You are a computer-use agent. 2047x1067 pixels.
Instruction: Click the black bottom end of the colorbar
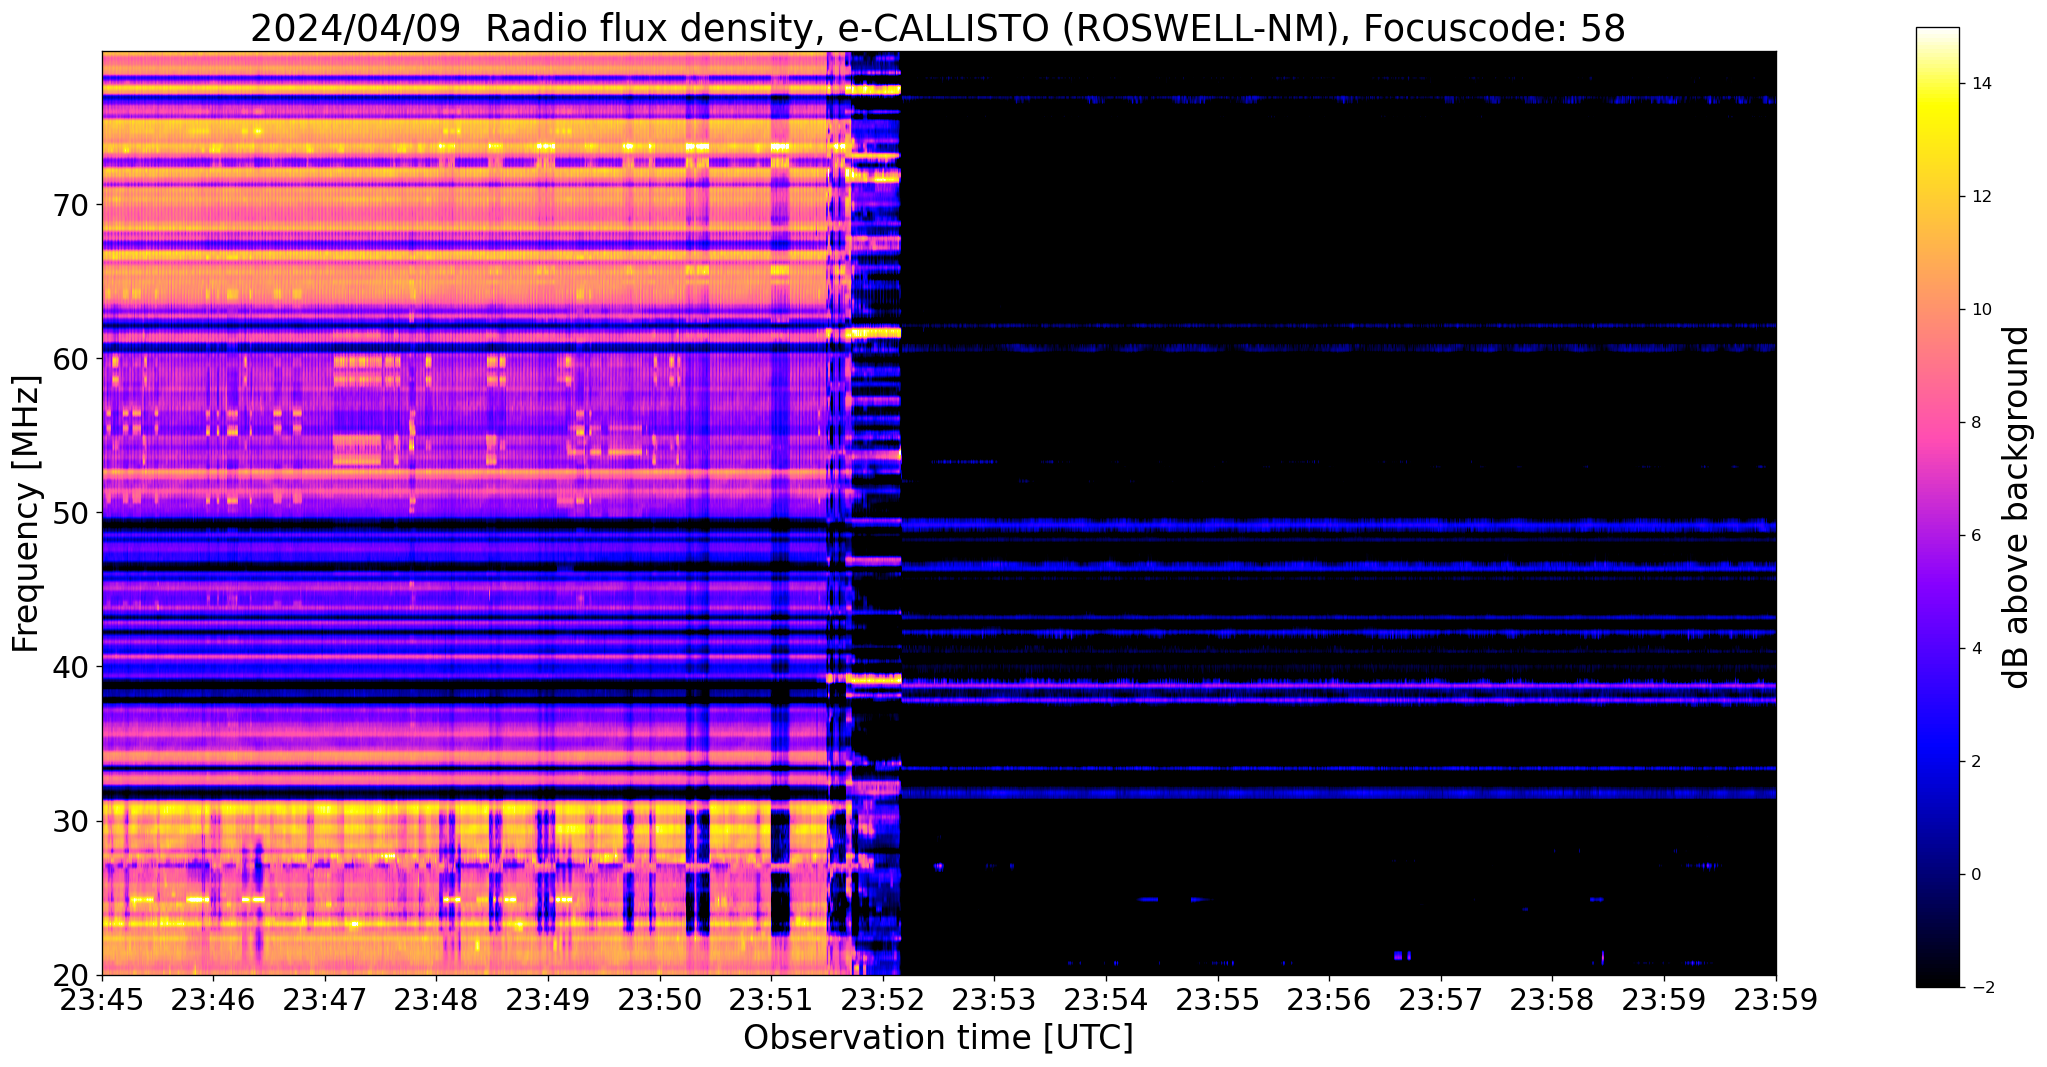coord(1937,975)
